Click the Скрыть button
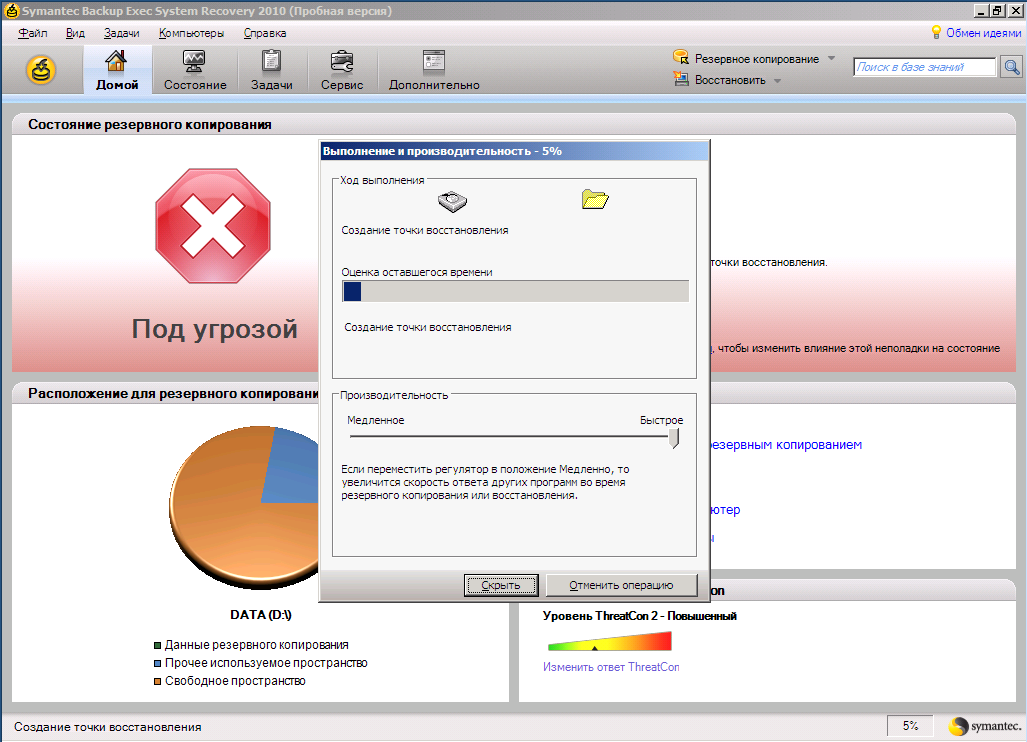1027x742 pixels. (501, 585)
